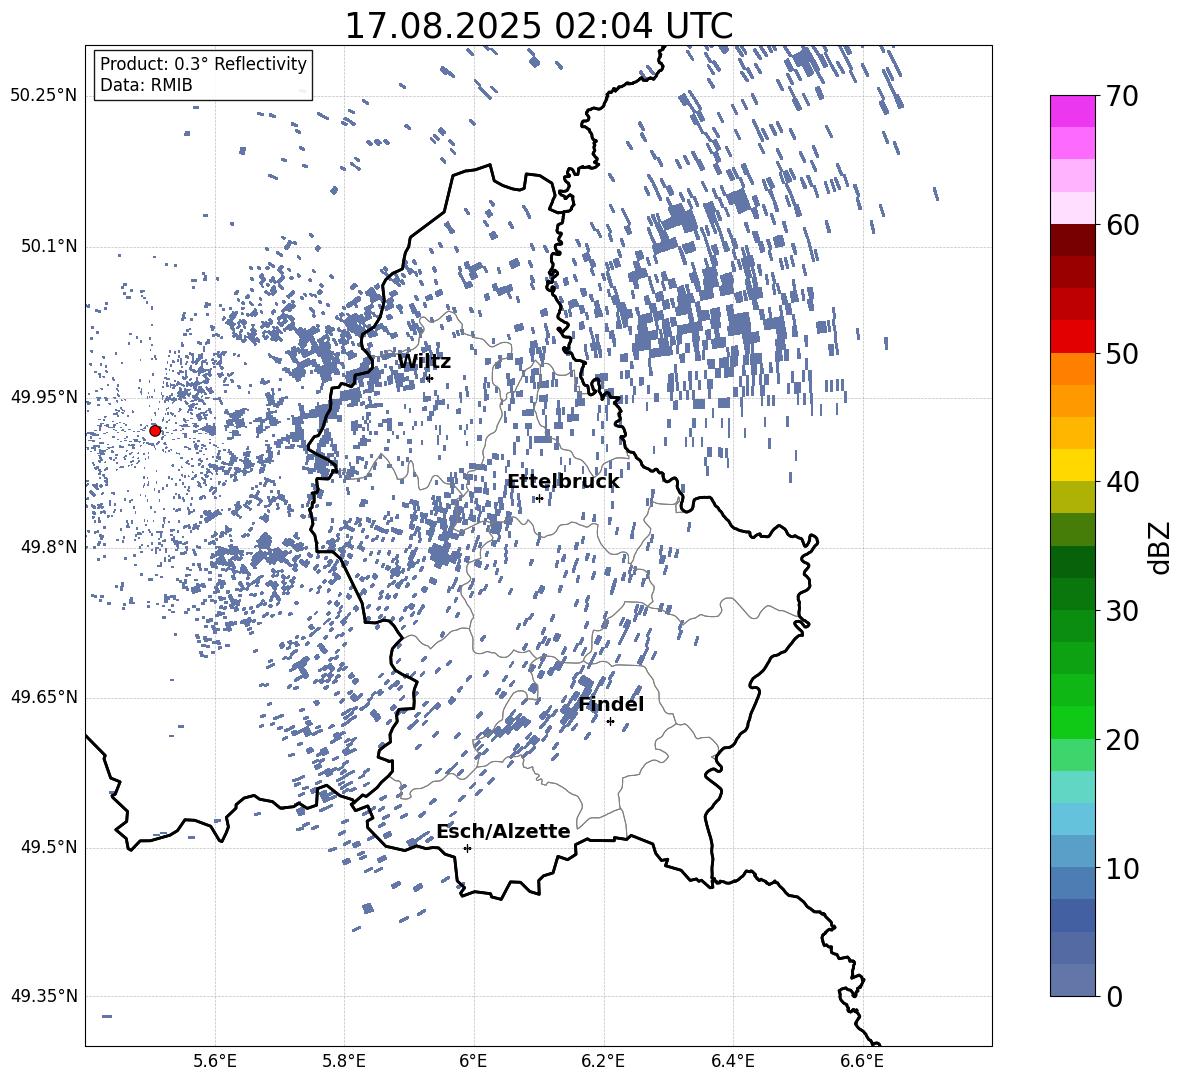Click the 50.1°N latitude label
The height and width of the screenshot is (1081, 1184).
tap(49, 247)
